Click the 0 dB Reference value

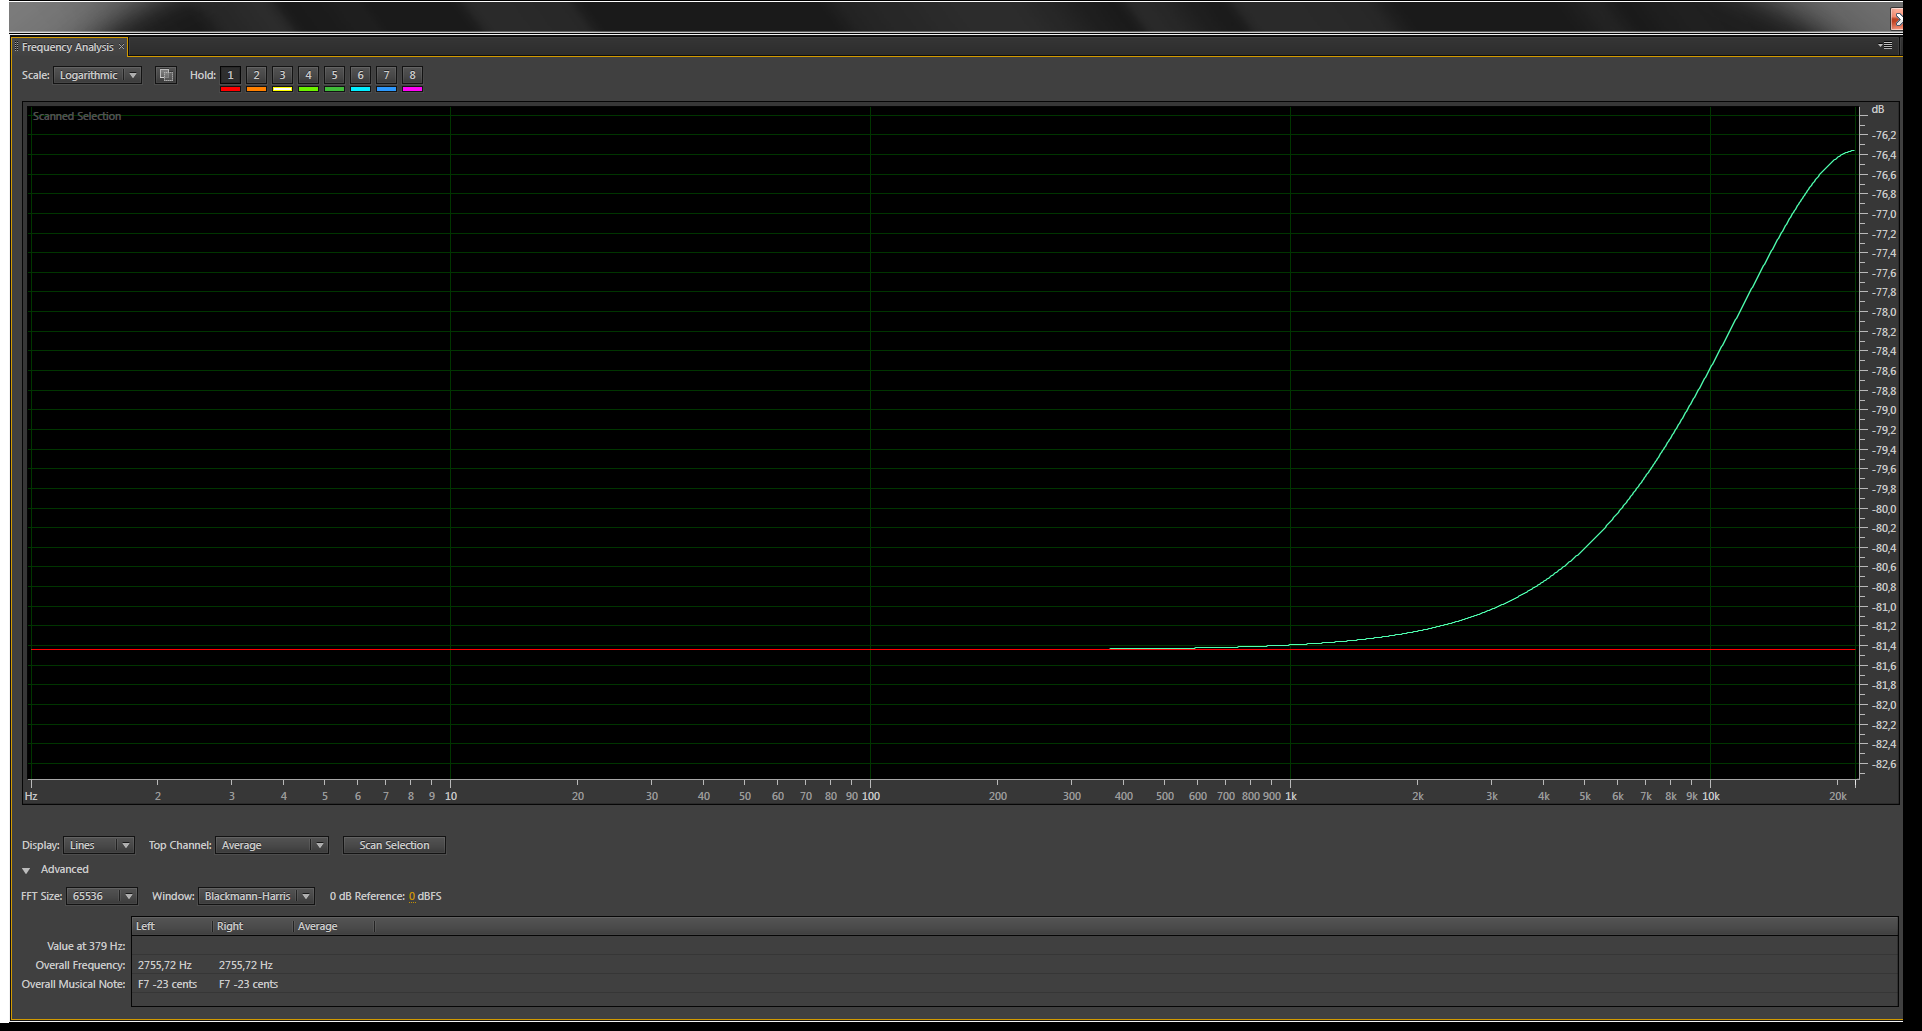[412, 896]
